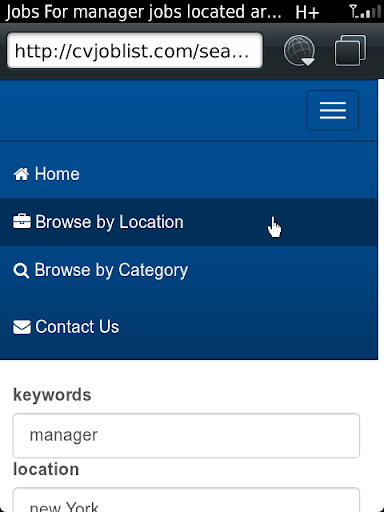Collapse the hamburger navigation menu
384x512 pixels.
click(x=333, y=110)
